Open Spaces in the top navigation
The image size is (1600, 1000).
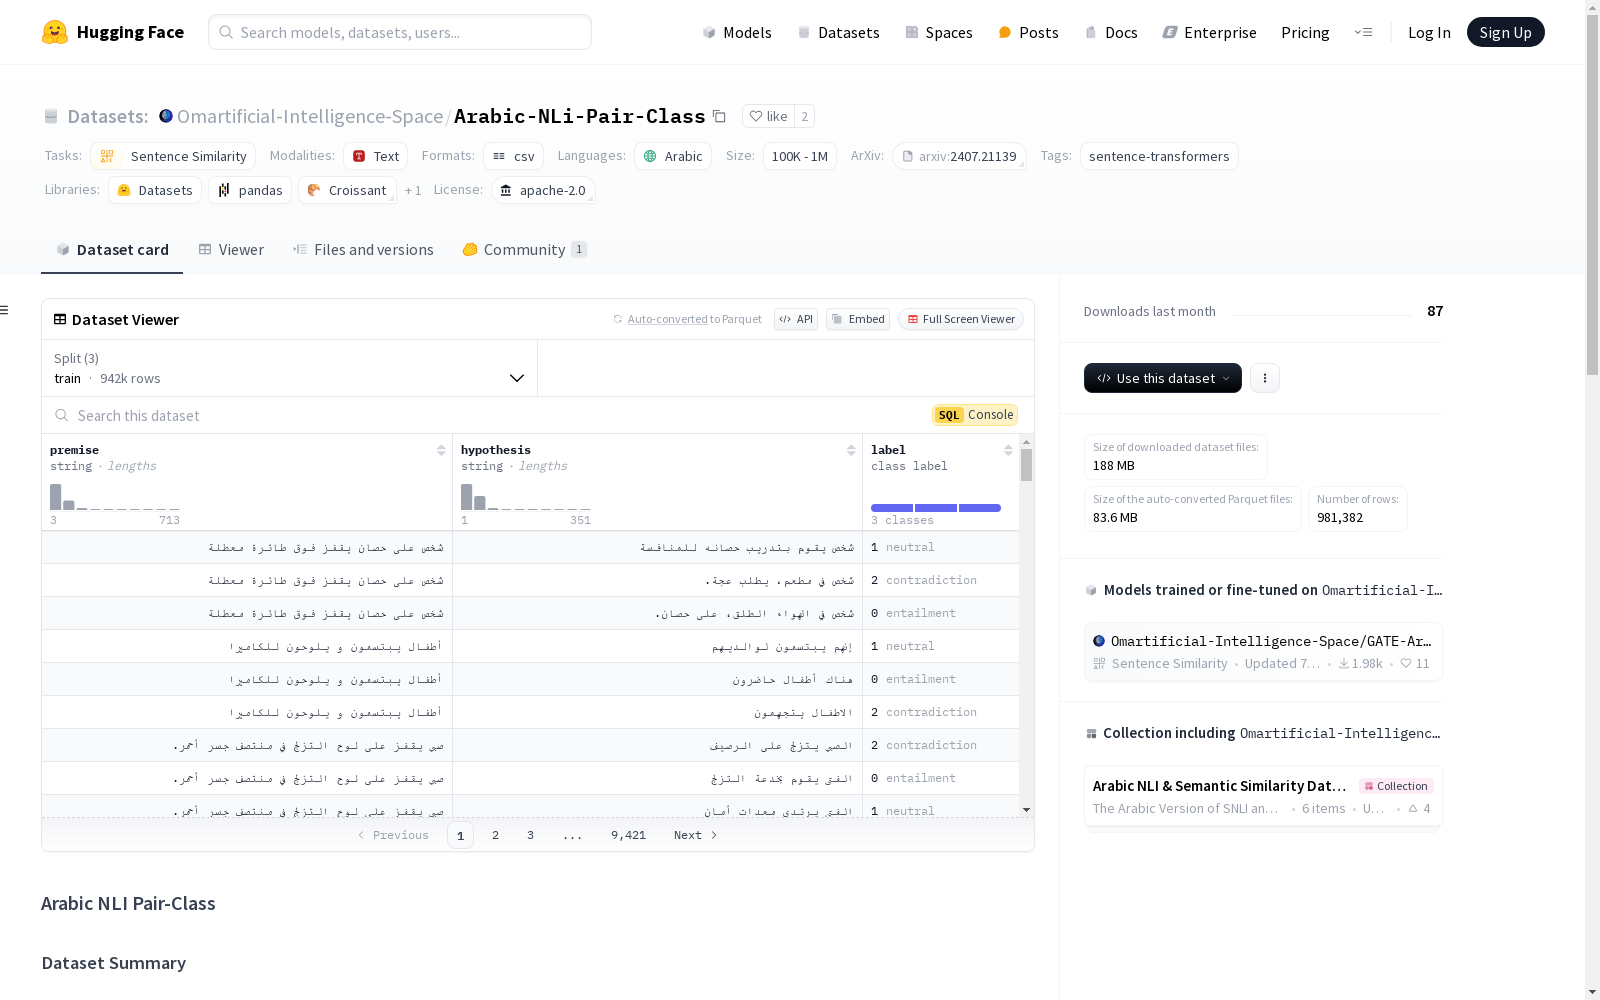939,32
